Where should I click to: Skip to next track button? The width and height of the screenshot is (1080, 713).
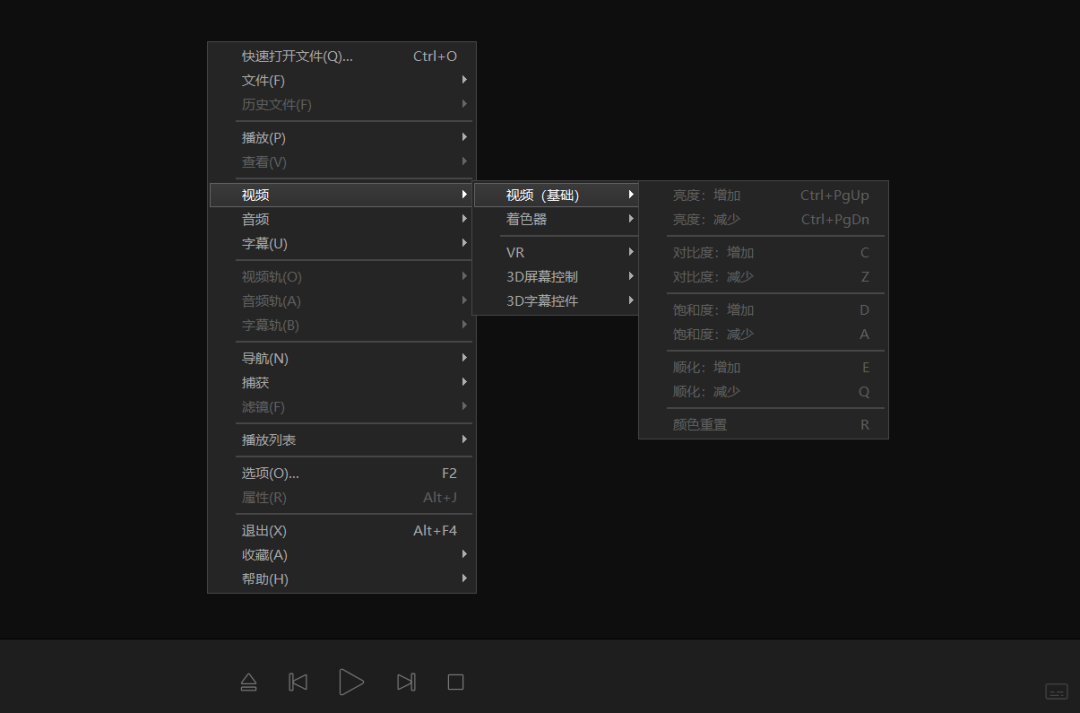(406, 682)
